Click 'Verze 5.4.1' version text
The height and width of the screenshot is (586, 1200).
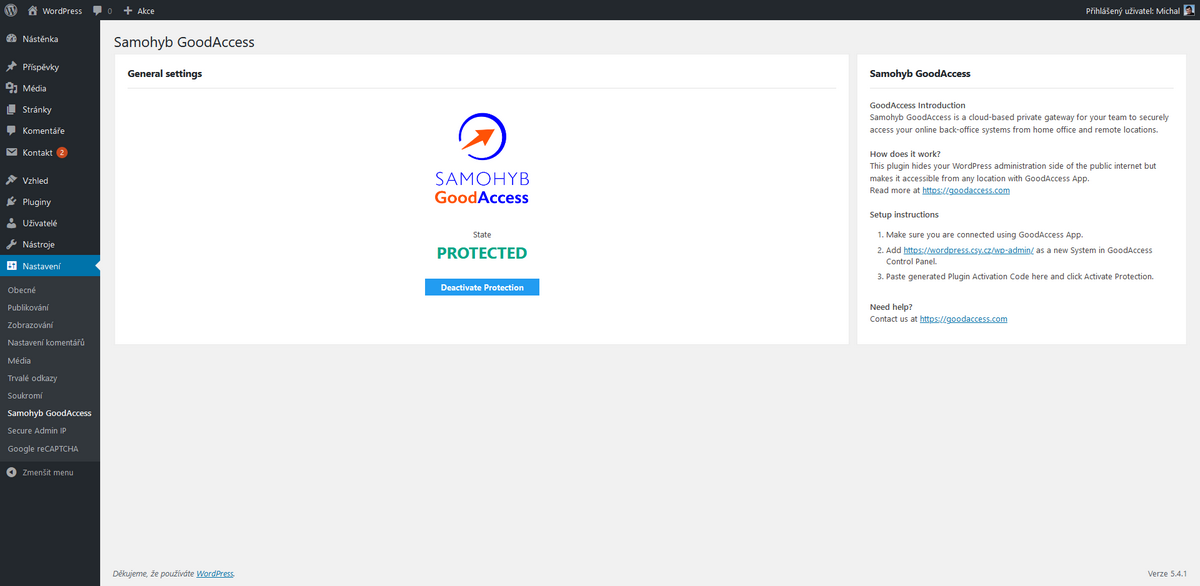(1168, 574)
